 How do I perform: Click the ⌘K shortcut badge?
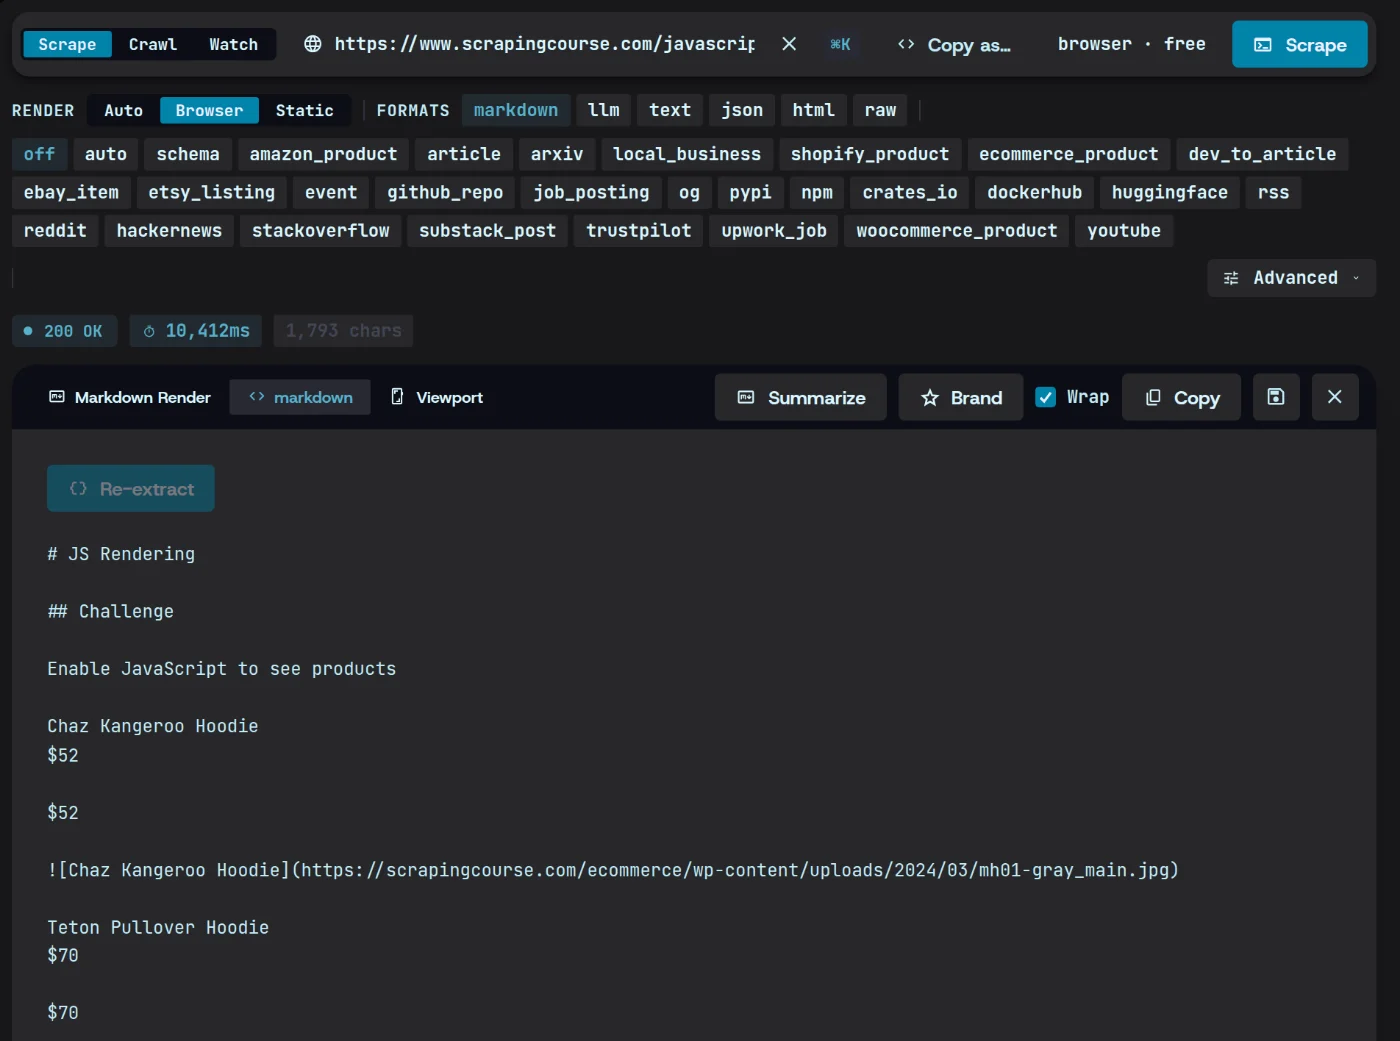[840, 44]
